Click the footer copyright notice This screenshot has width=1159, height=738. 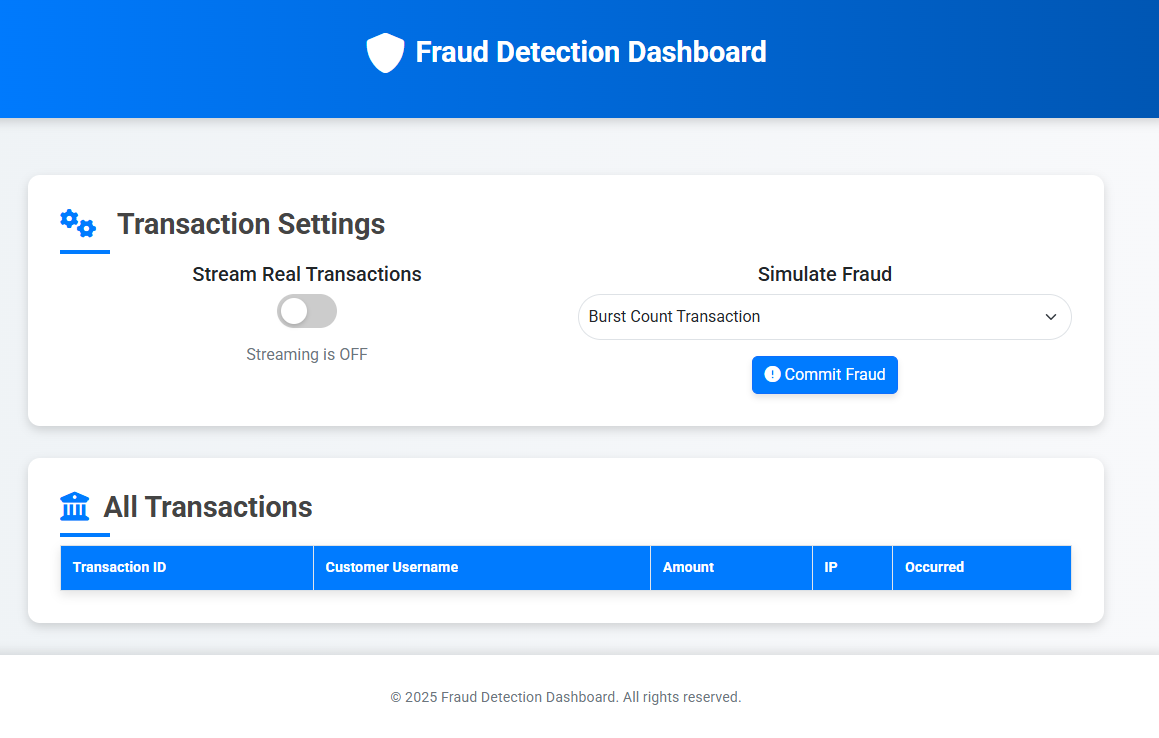pos(566,697)
